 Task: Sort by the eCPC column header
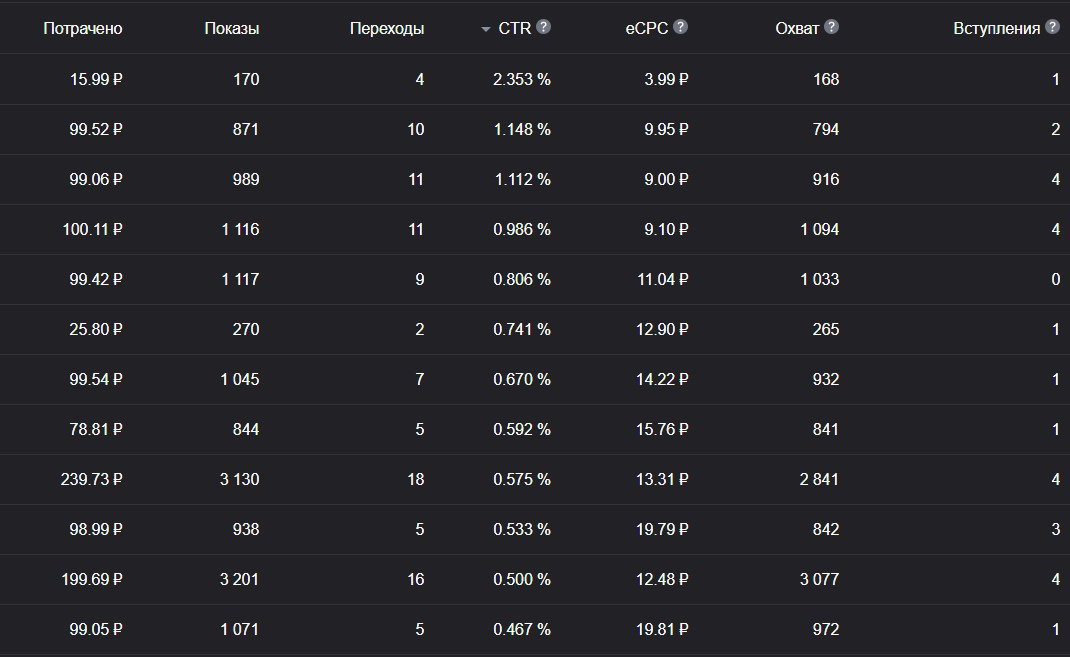[647, 29]
